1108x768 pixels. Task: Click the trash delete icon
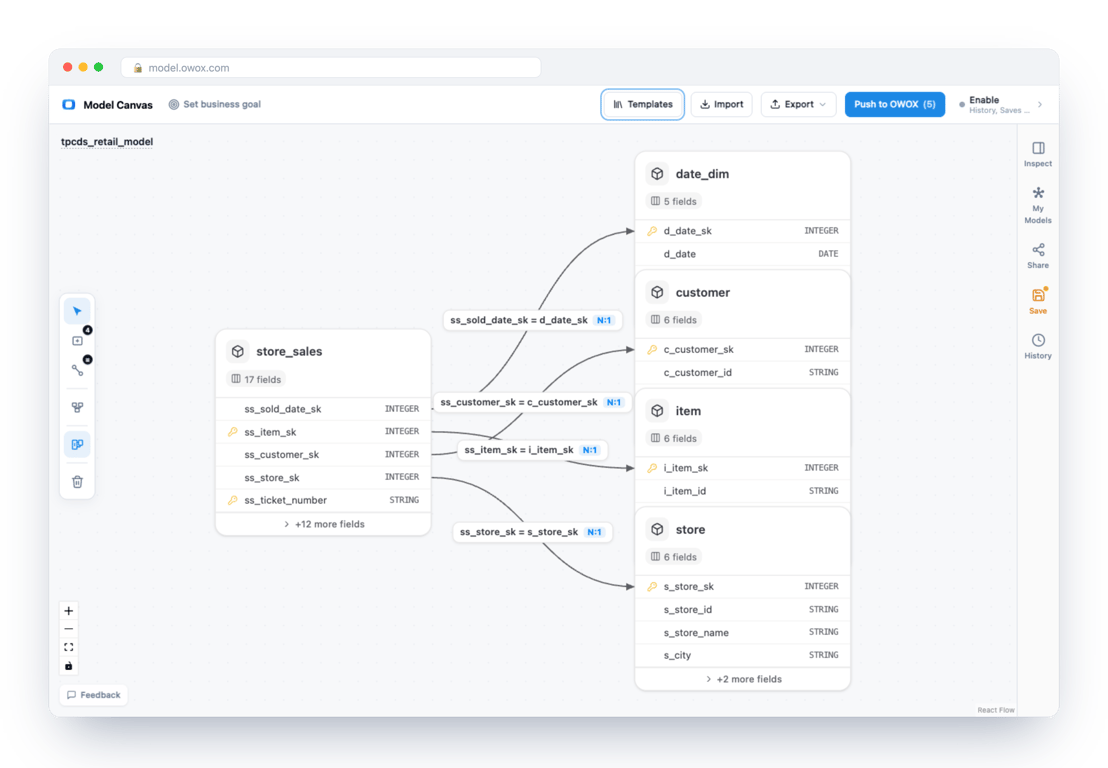[x=78, y=482]
